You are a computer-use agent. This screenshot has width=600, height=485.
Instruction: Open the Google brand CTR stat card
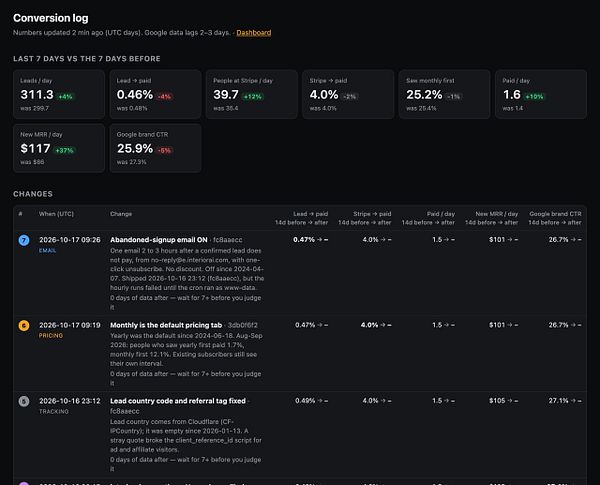pyautogui.click(x=155, y=148)
